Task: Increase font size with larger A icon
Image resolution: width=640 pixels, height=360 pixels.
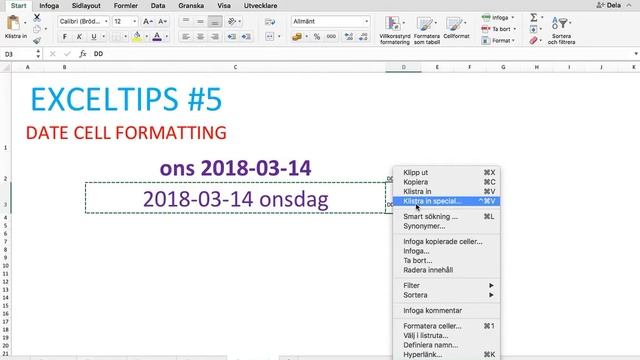Action: [148, 21]
